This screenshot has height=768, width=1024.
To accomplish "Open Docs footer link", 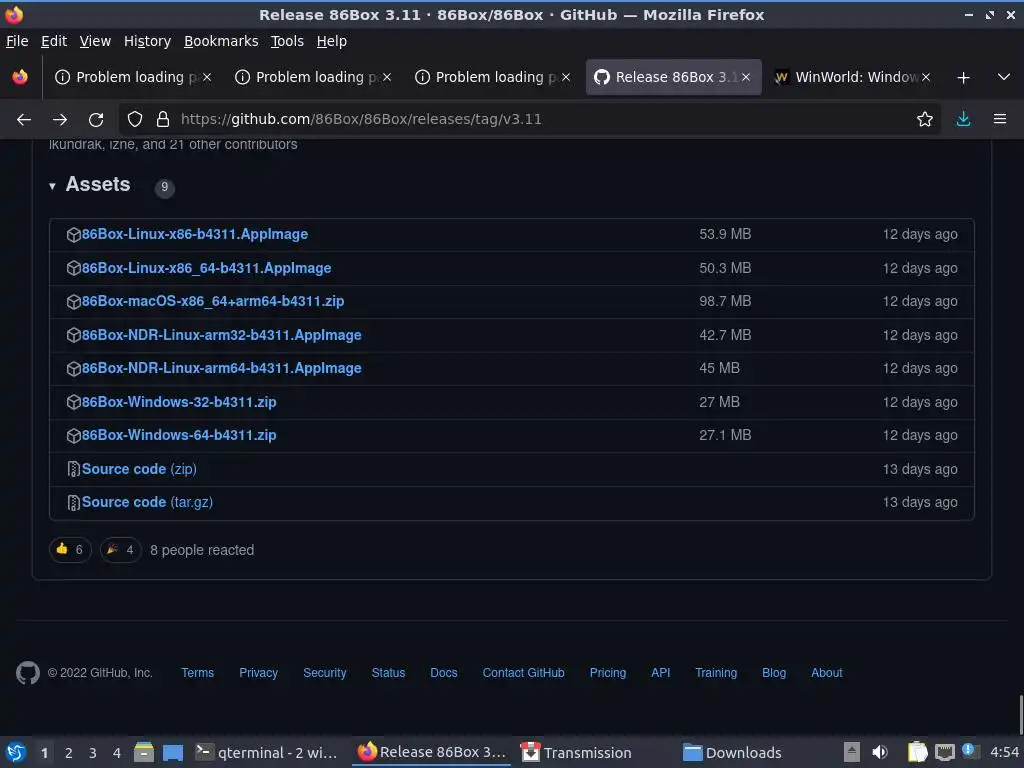I will 443,673.
